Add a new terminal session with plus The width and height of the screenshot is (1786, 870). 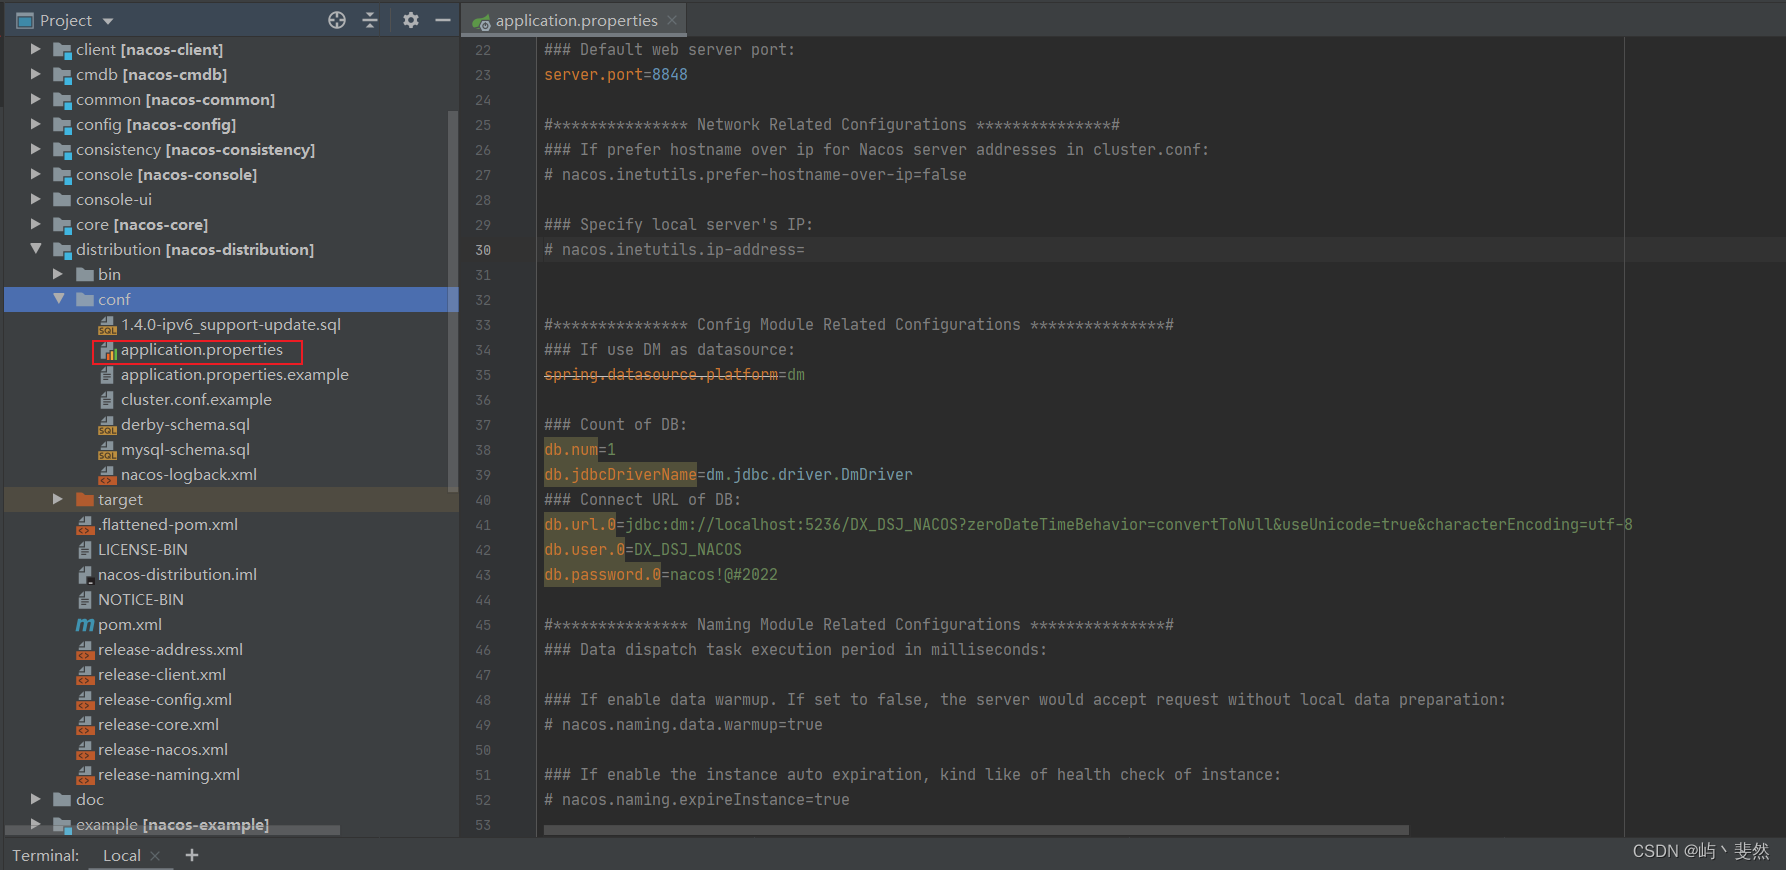[192, 855]
